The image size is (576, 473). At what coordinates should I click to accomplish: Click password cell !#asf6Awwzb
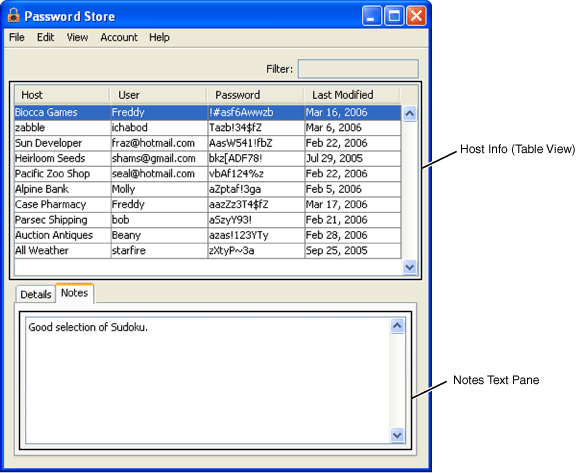pyautogui.click(x=256, y=112)
